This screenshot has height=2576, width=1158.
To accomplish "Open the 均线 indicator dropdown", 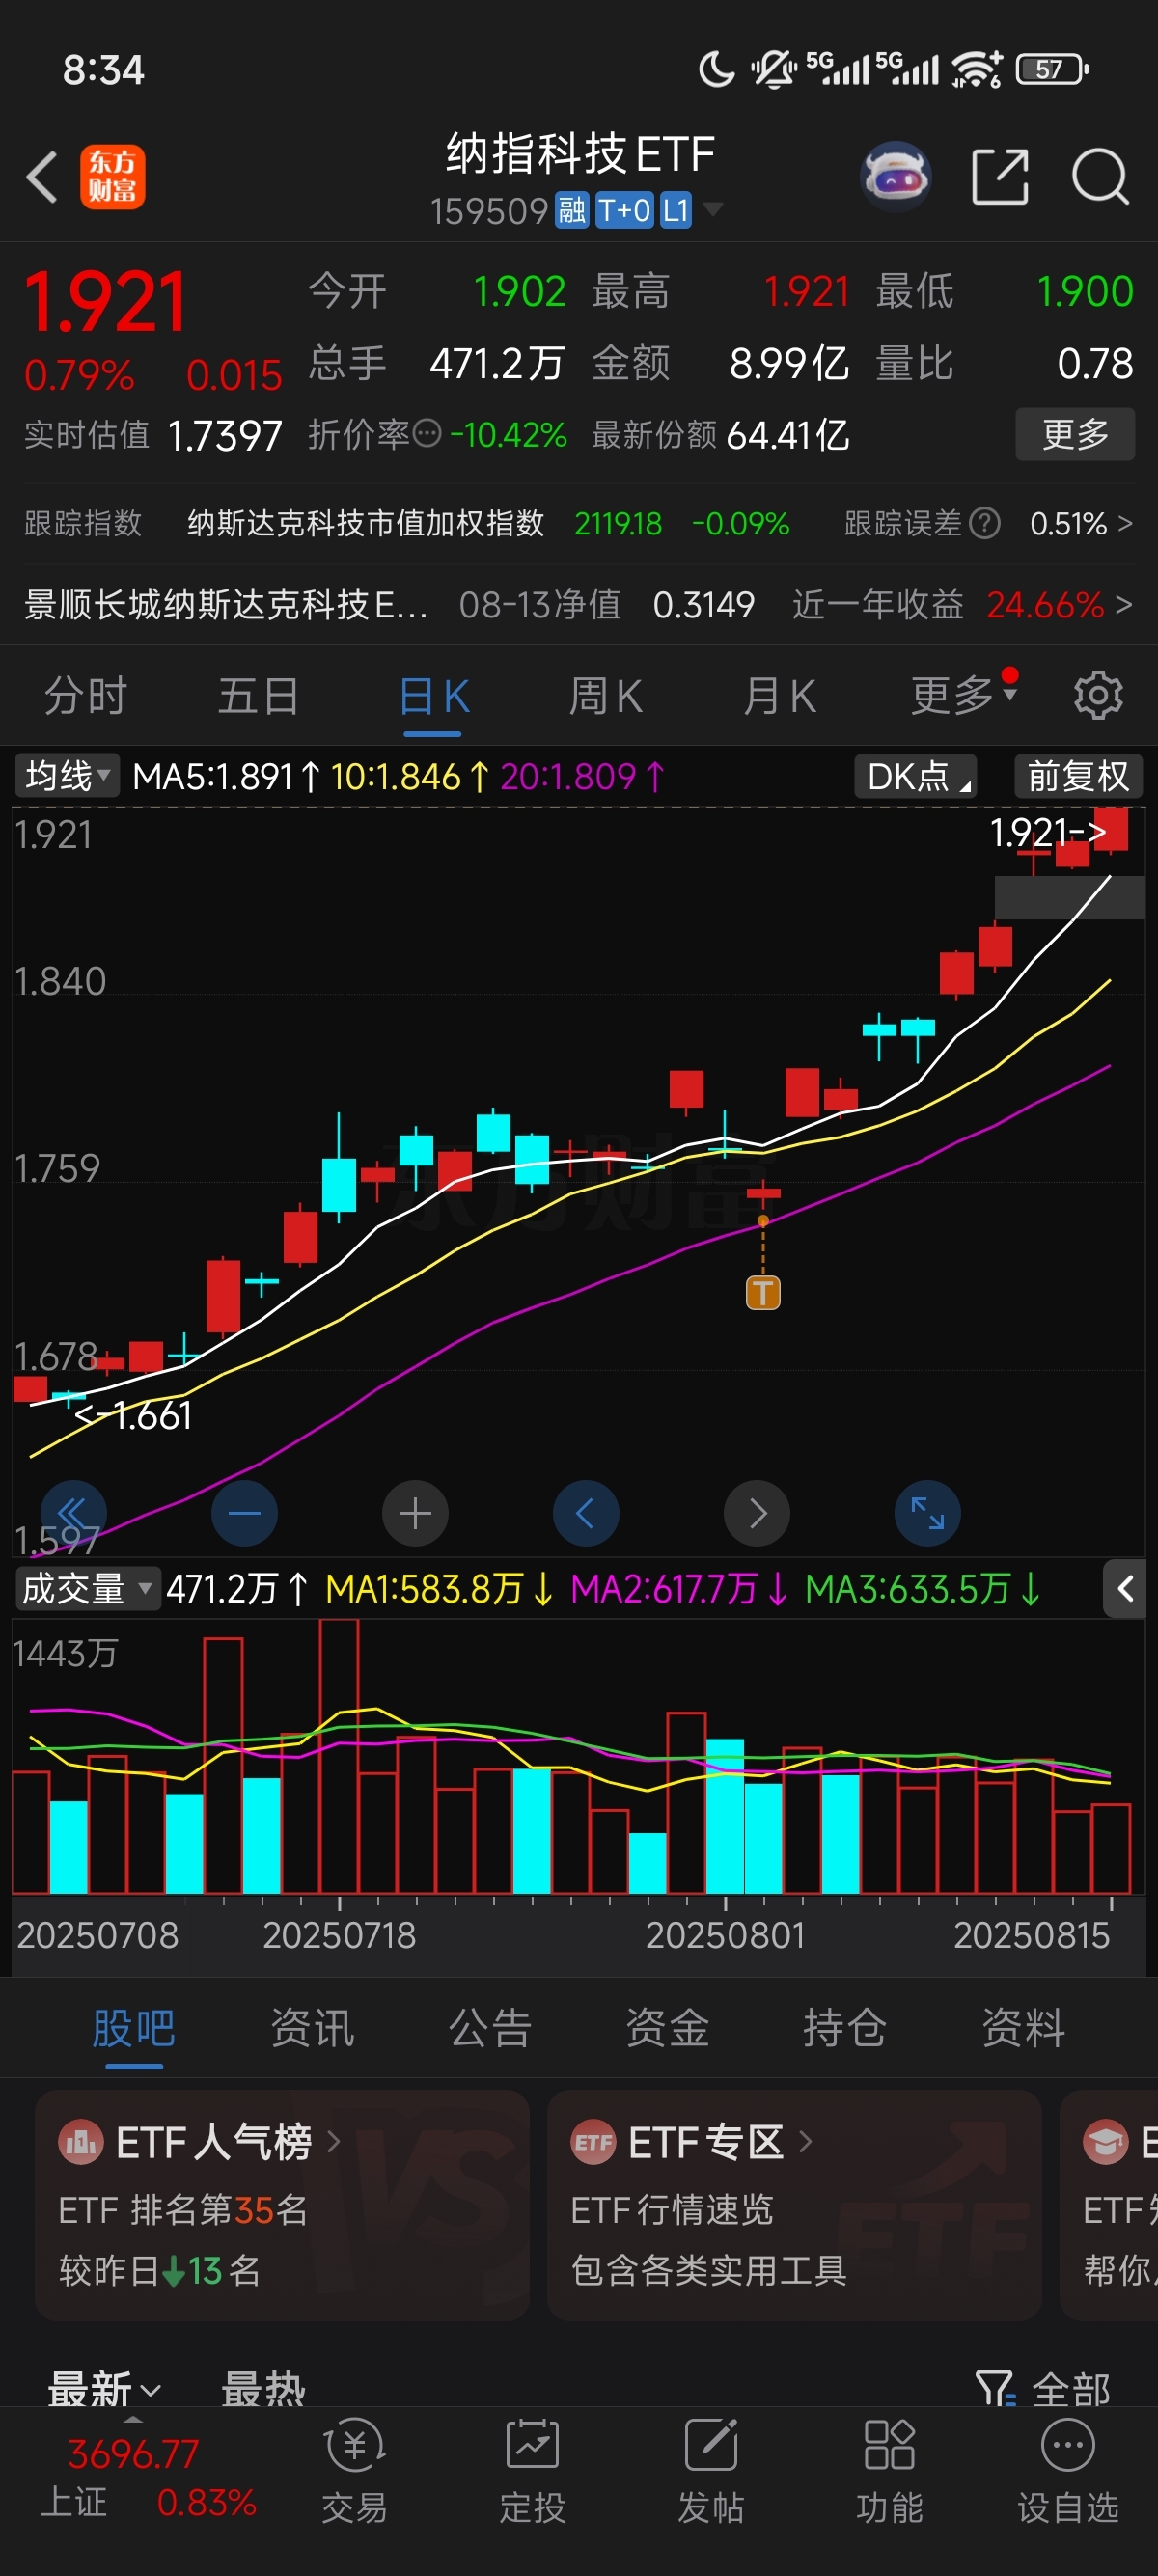I will pyautogui.click(x=67, y=776).
